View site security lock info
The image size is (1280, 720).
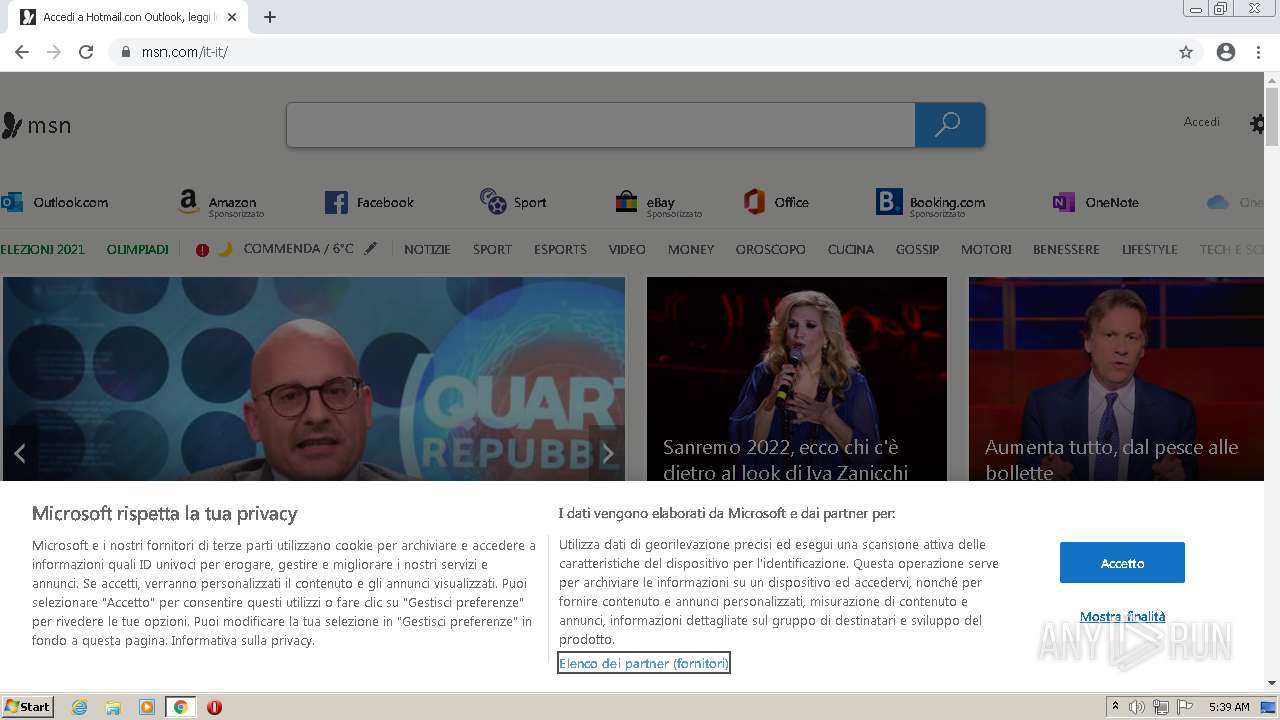[x=126, y=52]
